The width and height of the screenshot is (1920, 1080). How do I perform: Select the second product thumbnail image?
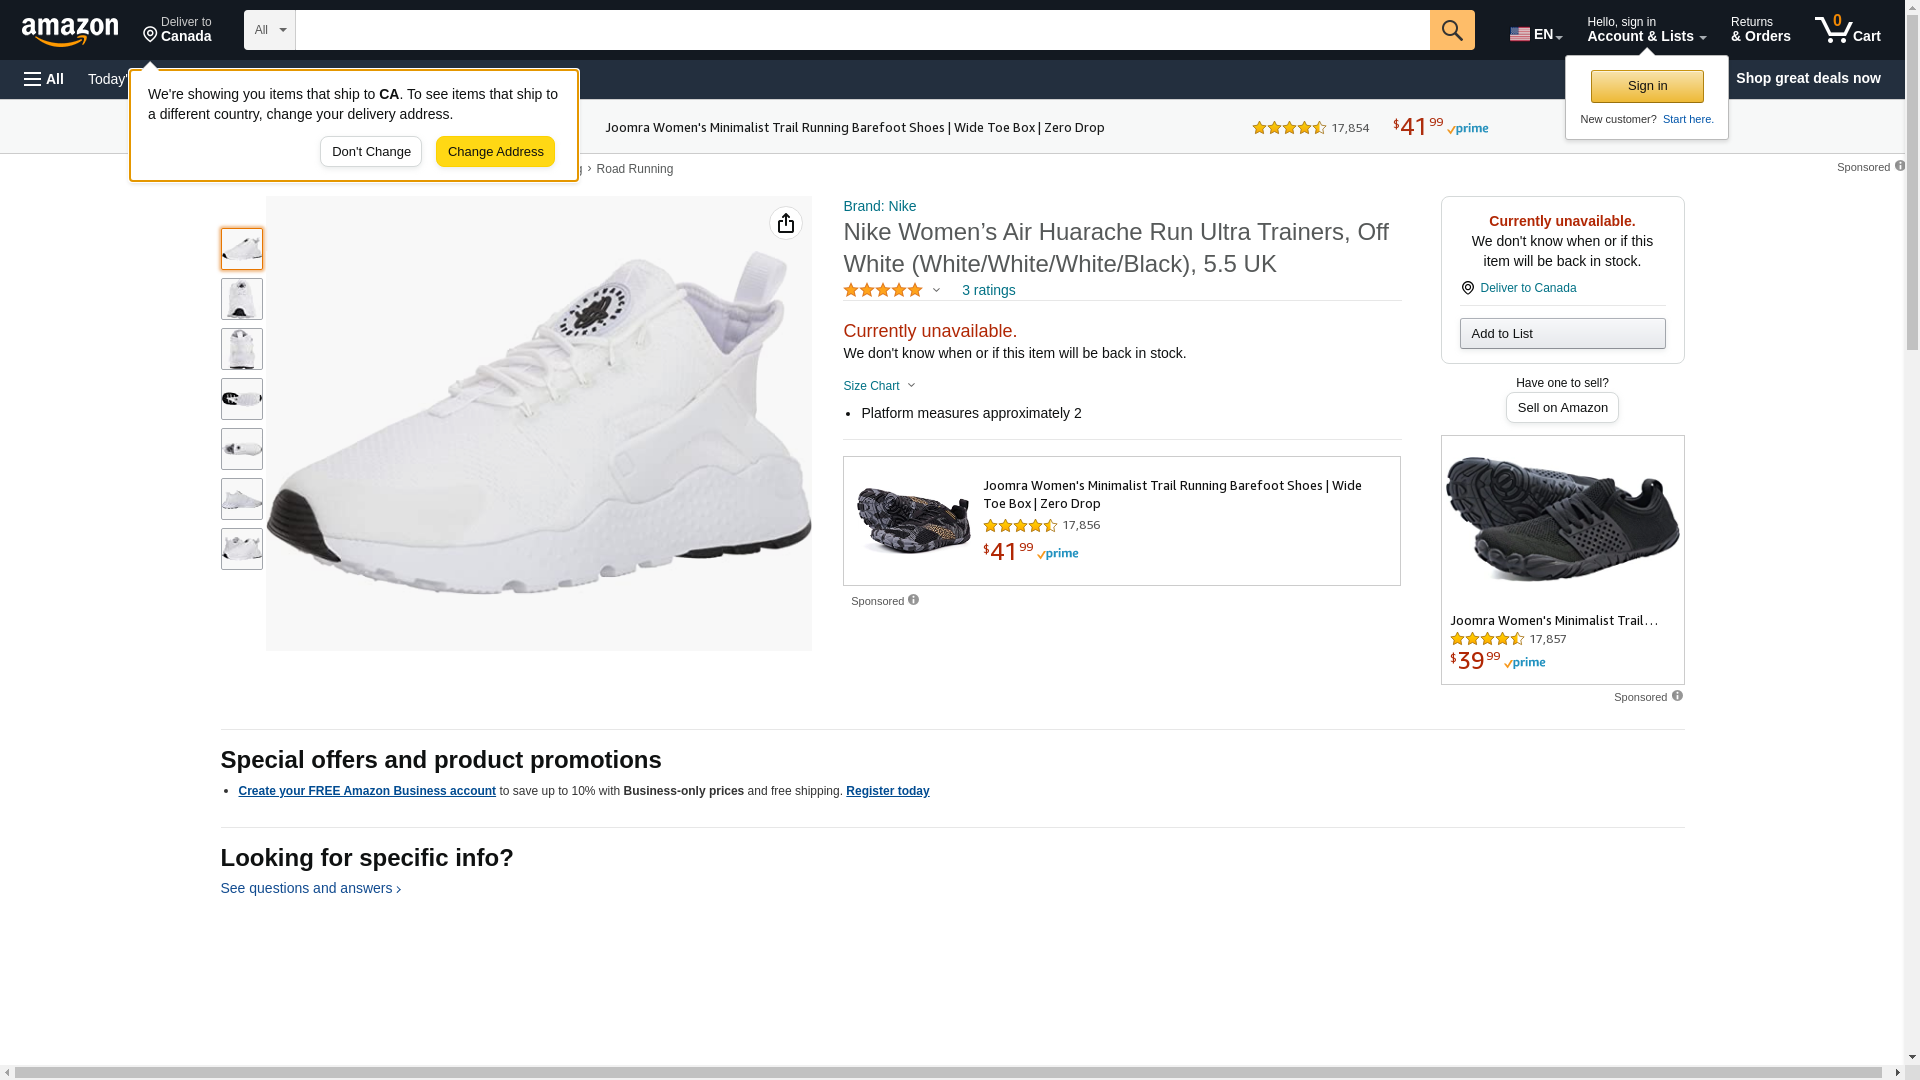[x=242, y=299]
